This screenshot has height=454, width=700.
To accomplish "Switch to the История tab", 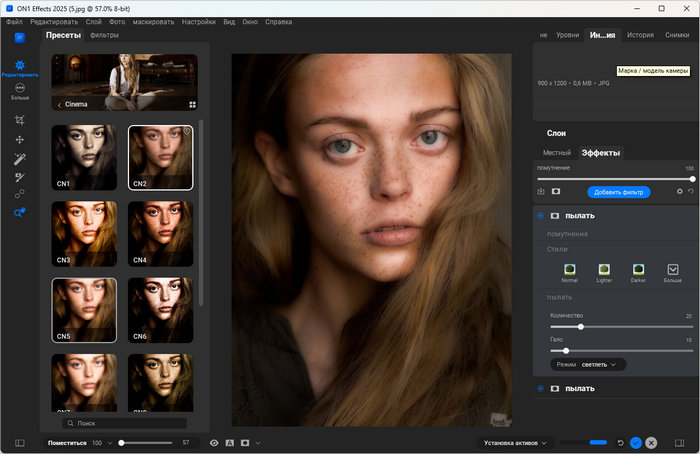I will pos(640,35).
